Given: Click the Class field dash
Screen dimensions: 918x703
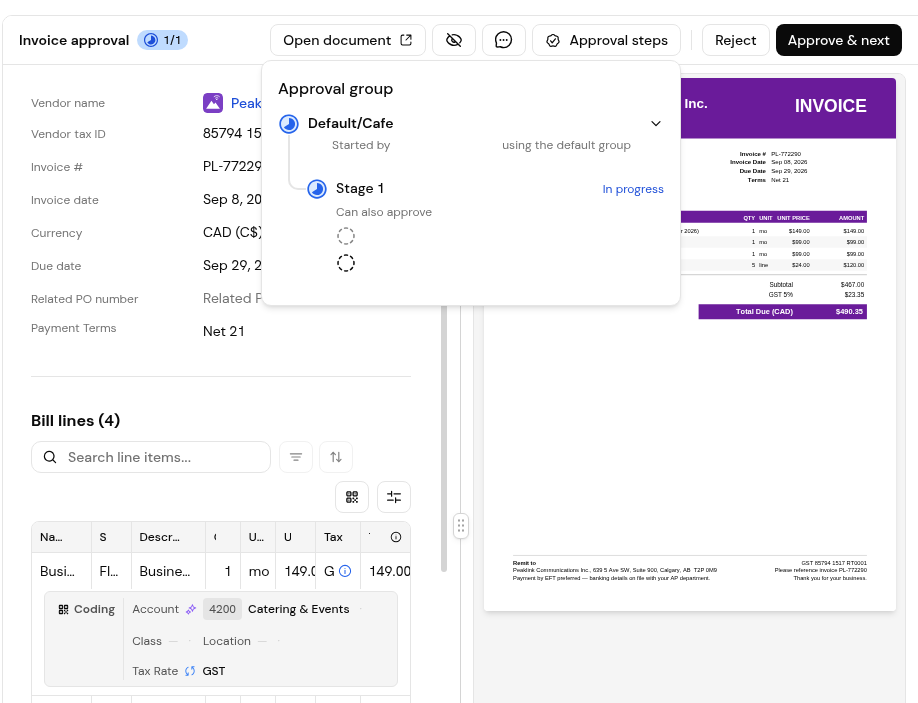Looking at the screenshot, I should pos(173,642).
